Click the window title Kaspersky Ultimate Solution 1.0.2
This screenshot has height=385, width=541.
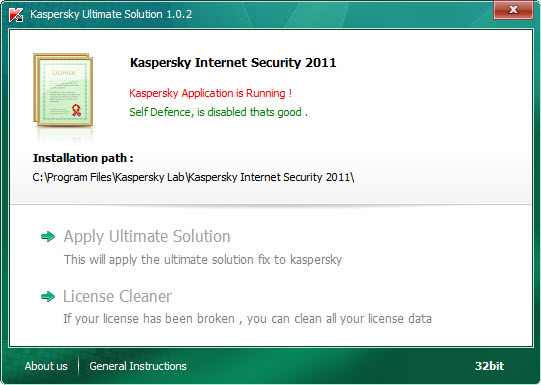111,14
